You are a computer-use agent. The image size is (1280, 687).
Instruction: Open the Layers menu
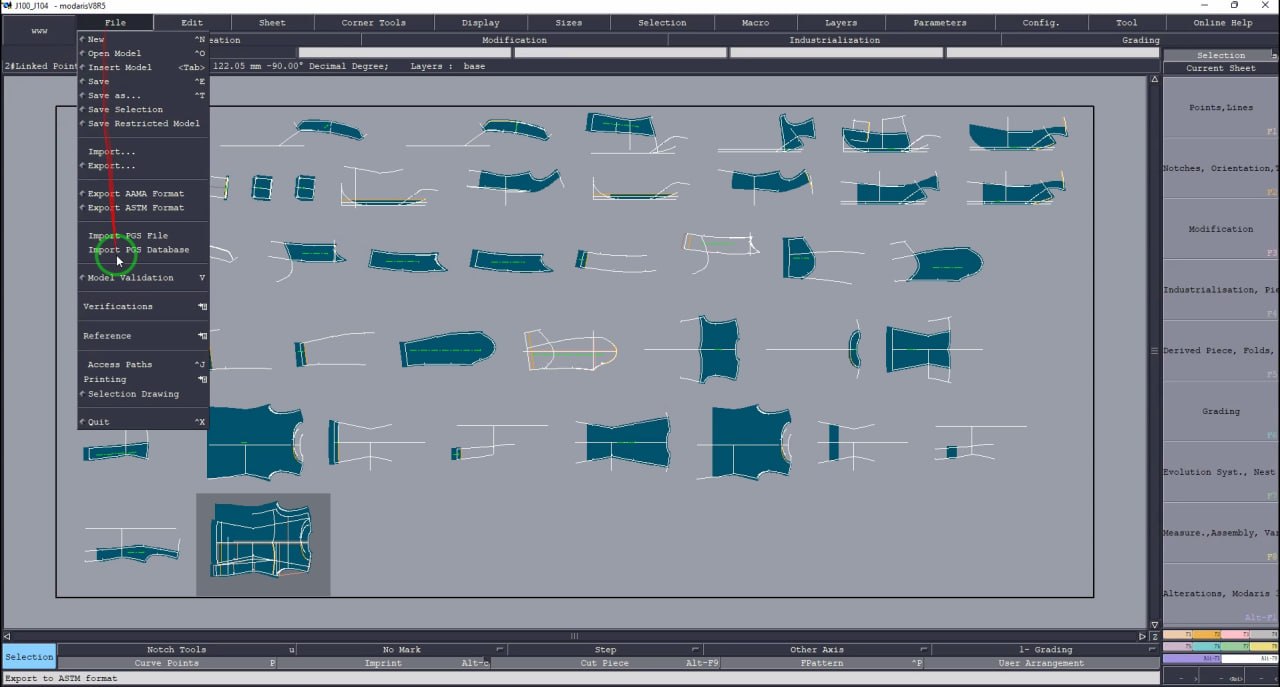841,22
